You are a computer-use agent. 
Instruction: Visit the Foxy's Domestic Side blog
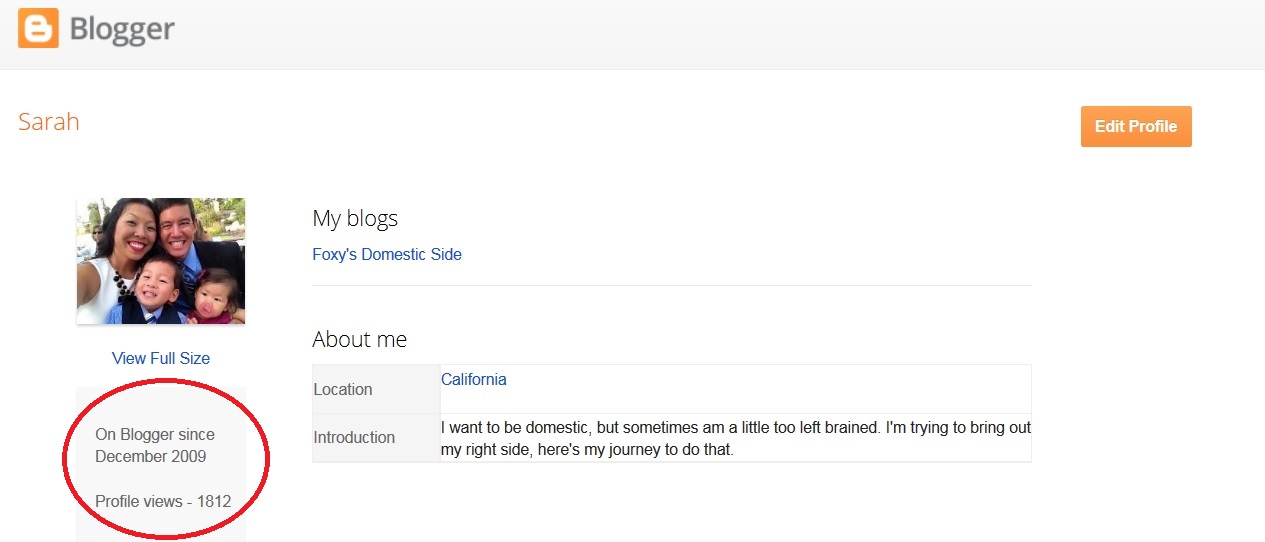(387, 254)
